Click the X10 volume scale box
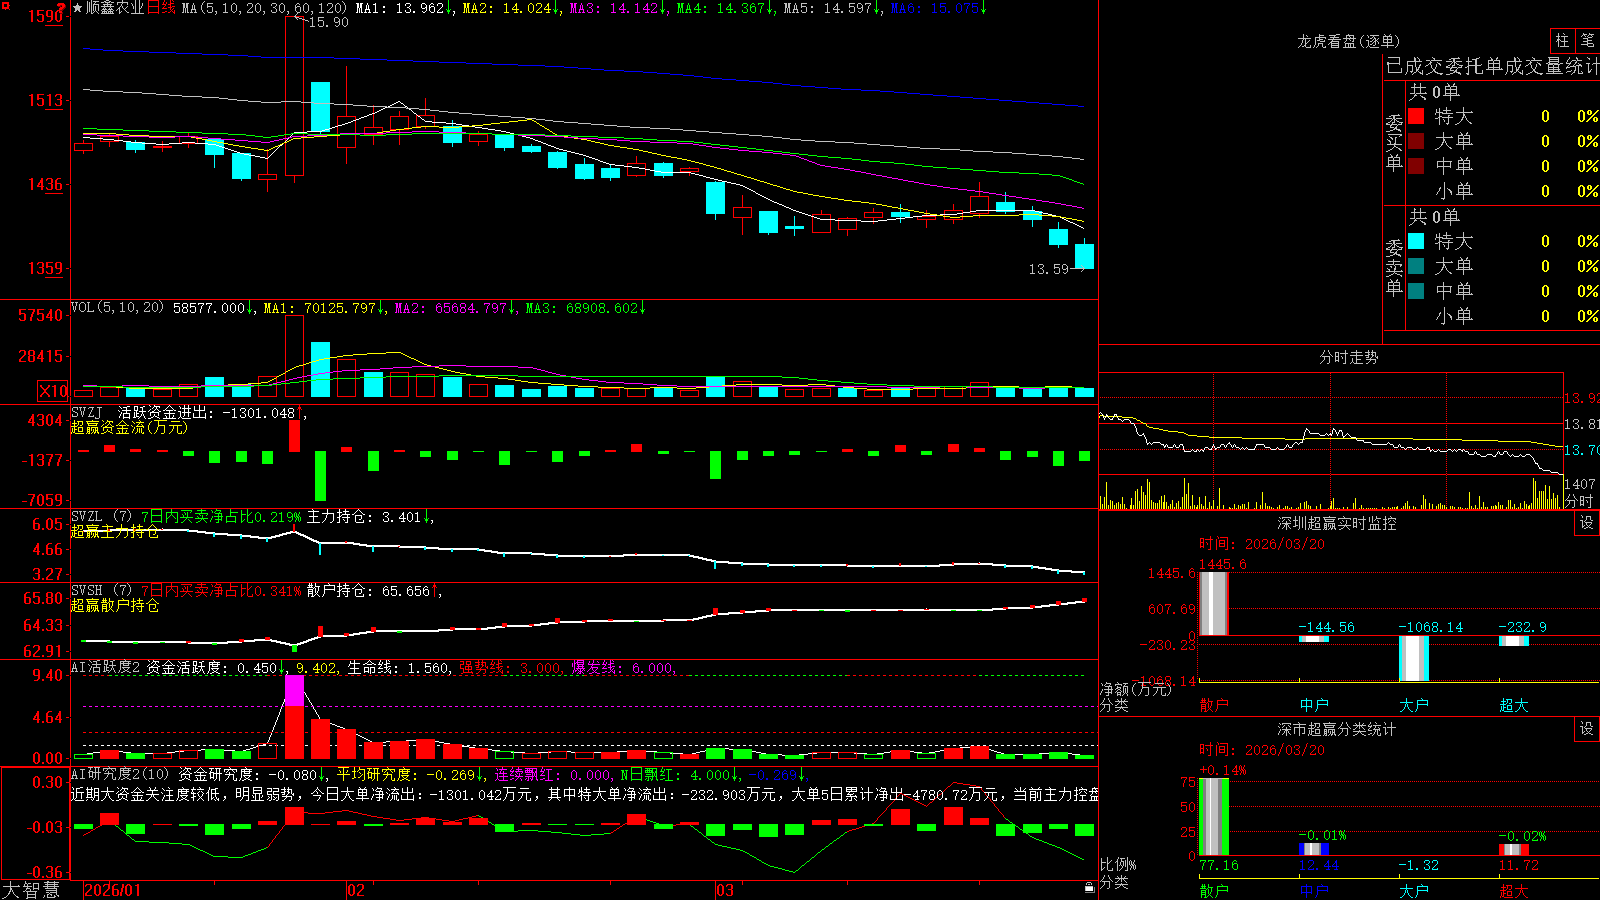1600x900 pixels. click(53, 391)
